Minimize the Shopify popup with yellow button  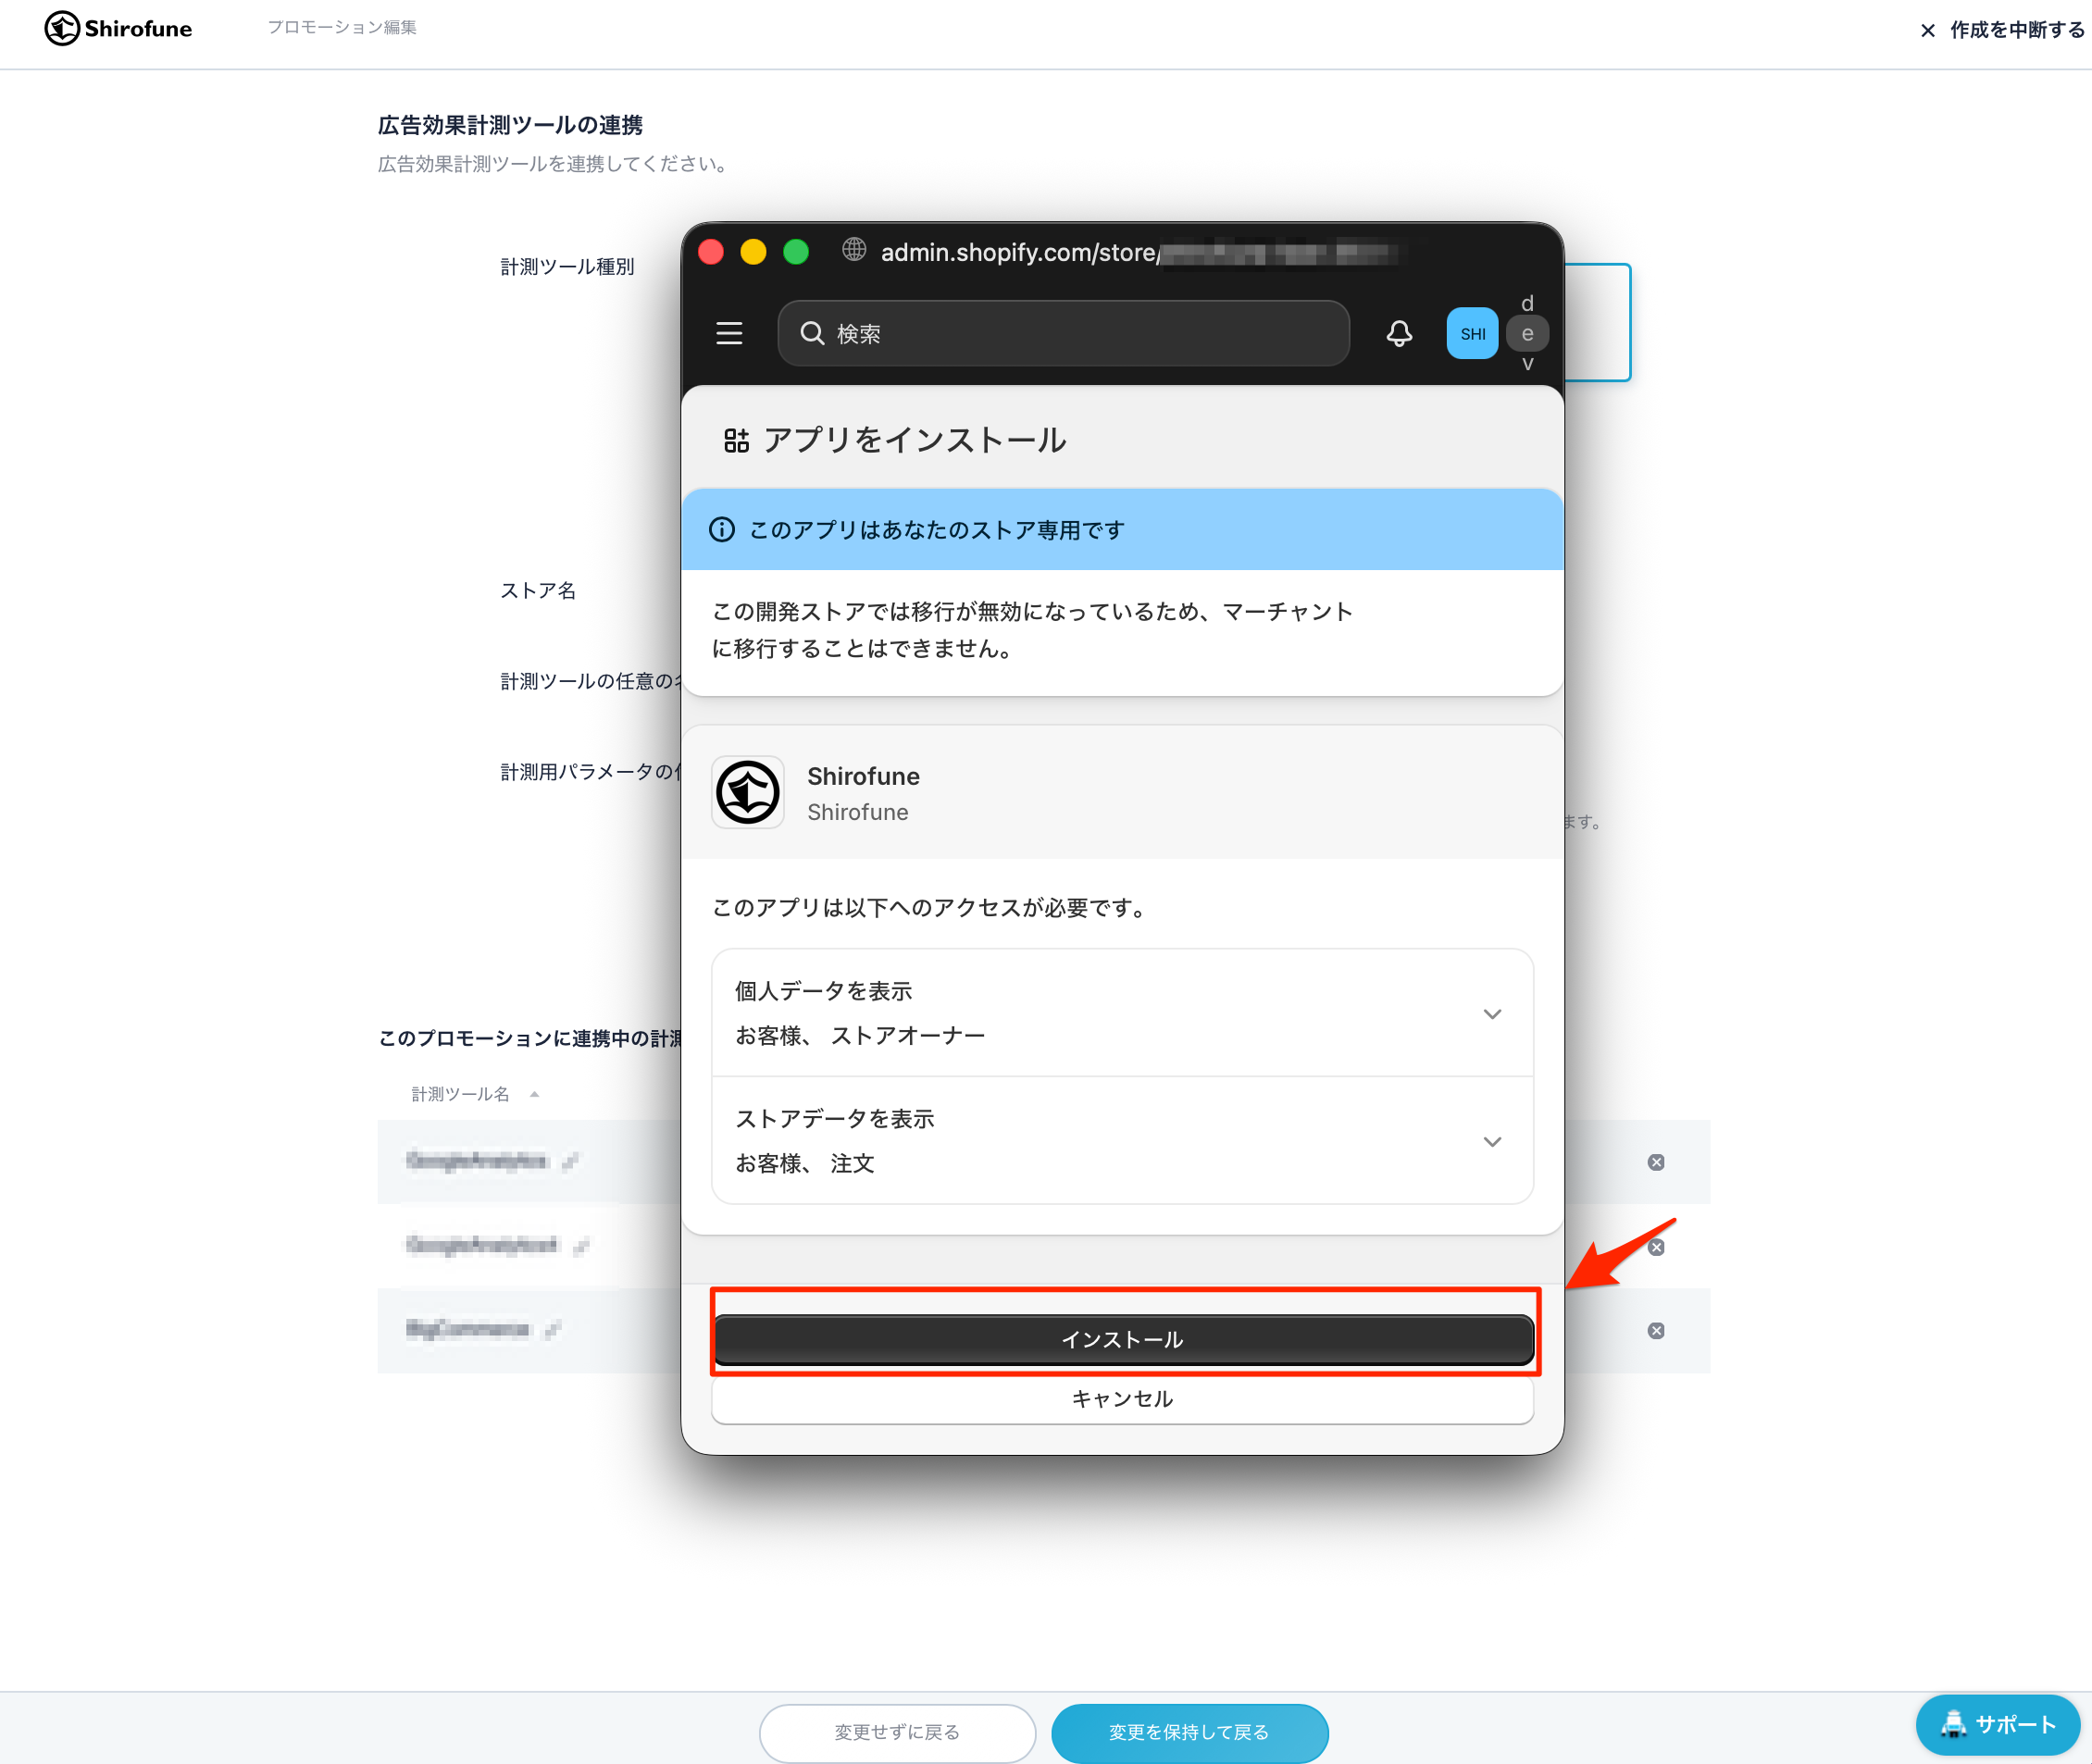[x=753, y=252]
